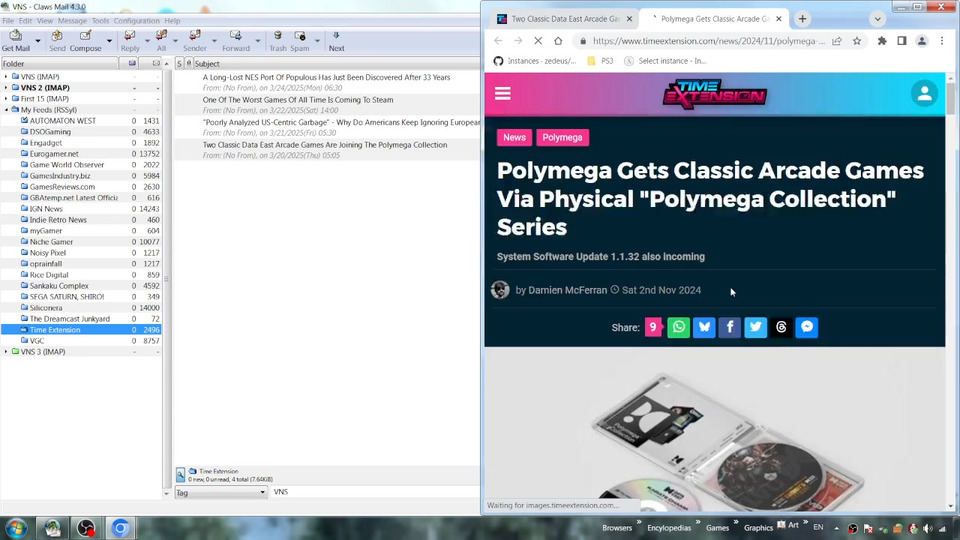The width and height of the screenshot is (960, 540).
Task: Open the PS3 bookmark folder
Action: (x=601, y=61)
